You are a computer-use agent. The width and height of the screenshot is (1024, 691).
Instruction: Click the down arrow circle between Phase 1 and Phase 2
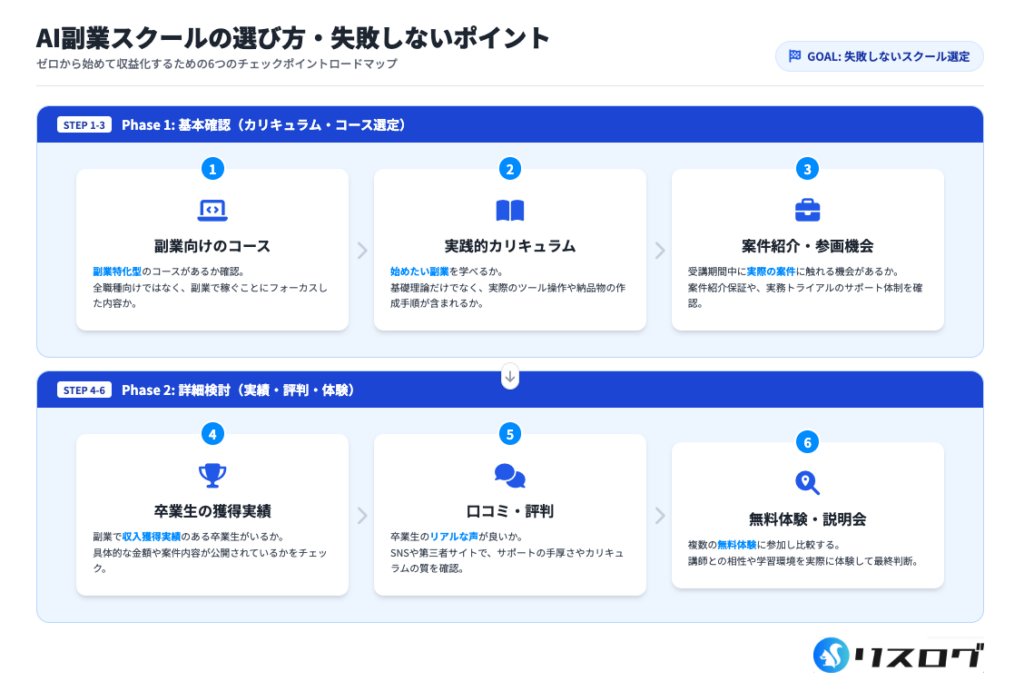pyautogui.click(x=510, y=377)
